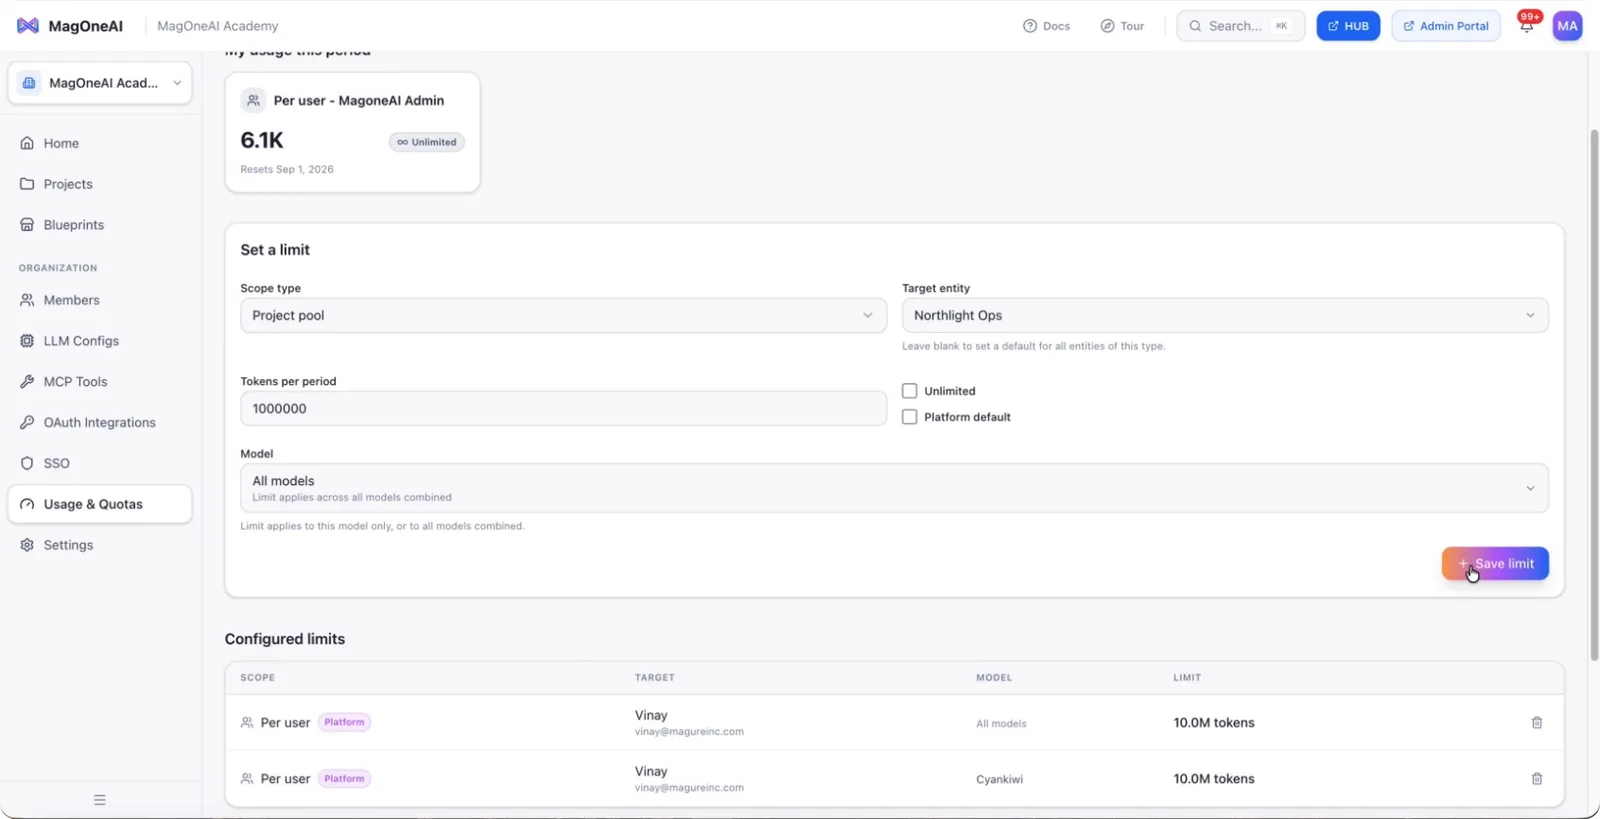Click the 6.1K usage value
1600x819 pixels.
[x=262, y=141]
